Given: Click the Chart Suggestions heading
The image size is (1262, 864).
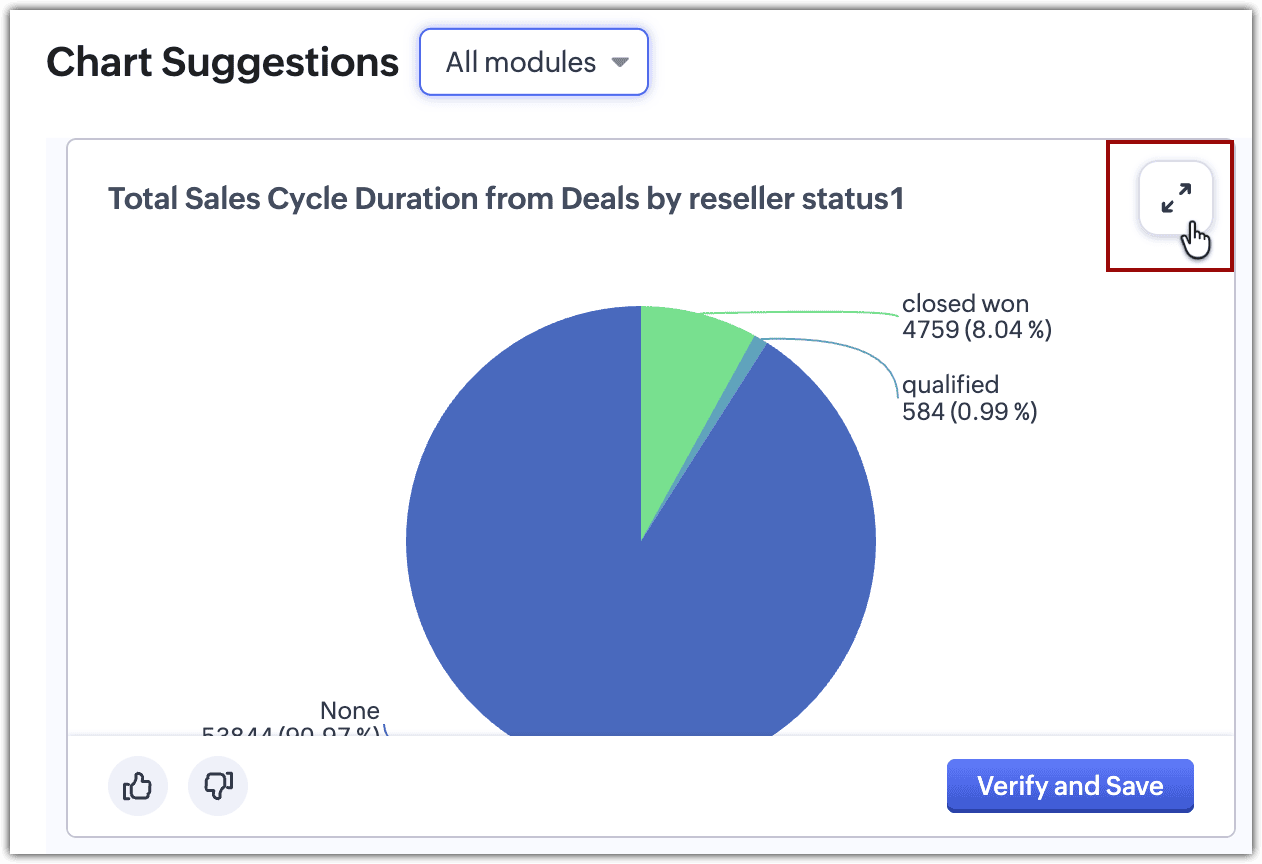Looking at the screenshot, I should click(223, 63).
